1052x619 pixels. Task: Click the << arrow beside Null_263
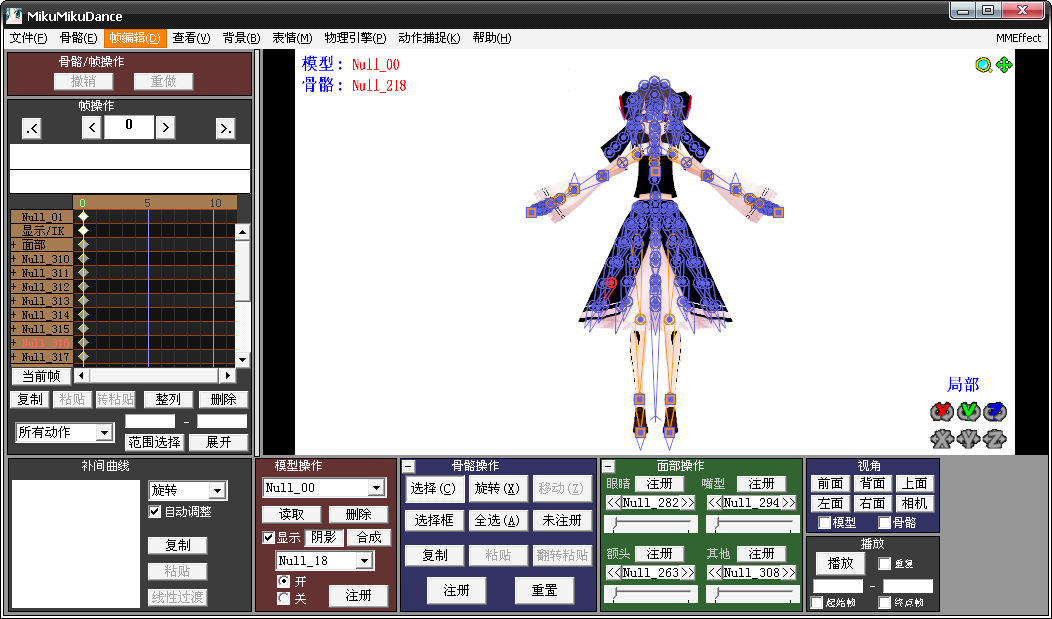tap(614, 573)
